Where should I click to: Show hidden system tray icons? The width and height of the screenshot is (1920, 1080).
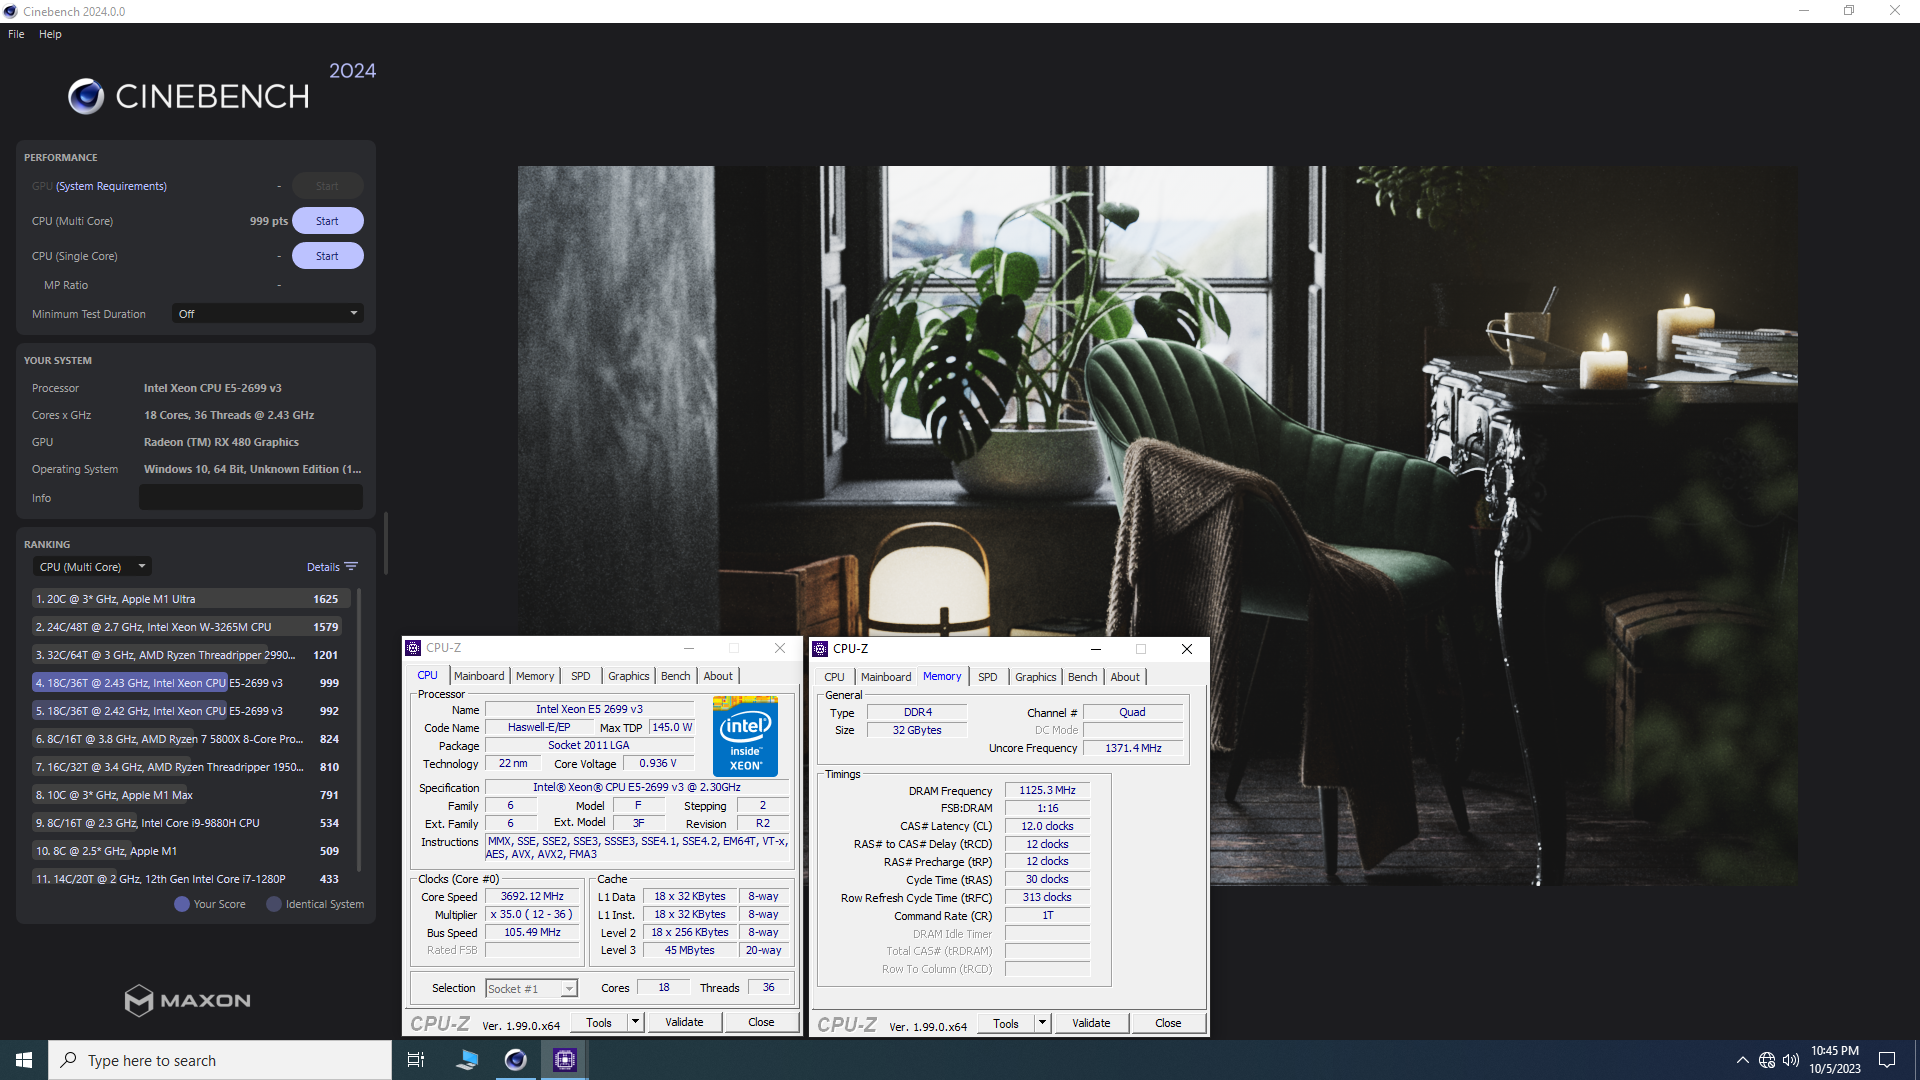[x=1743, y=1060]
